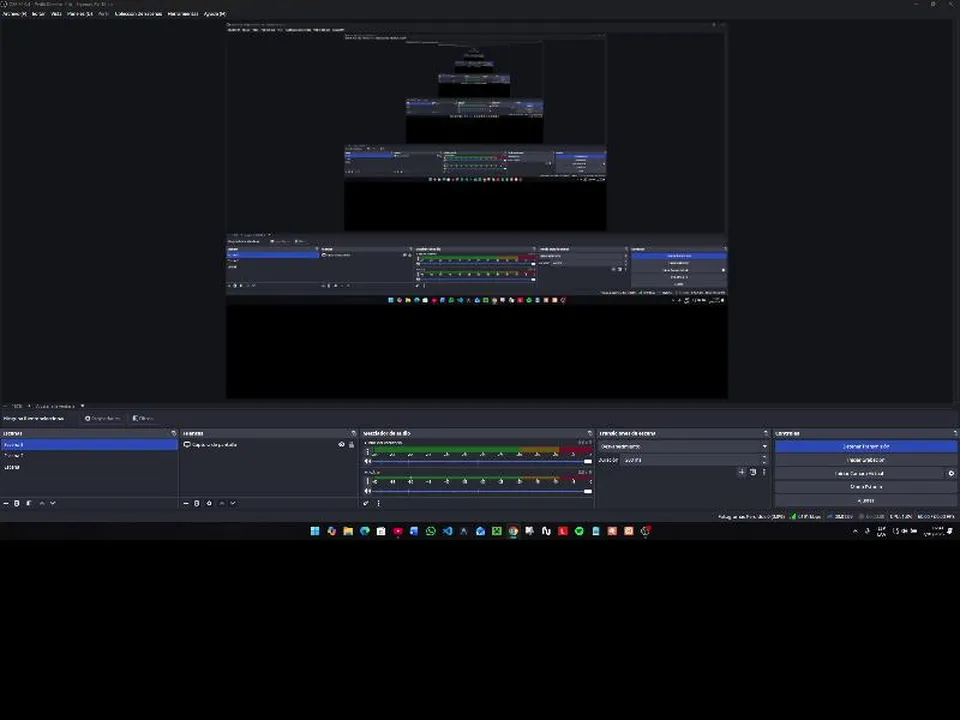
Task: Open Google Chrome from taskbar
Action: click(x=513, y=531)
